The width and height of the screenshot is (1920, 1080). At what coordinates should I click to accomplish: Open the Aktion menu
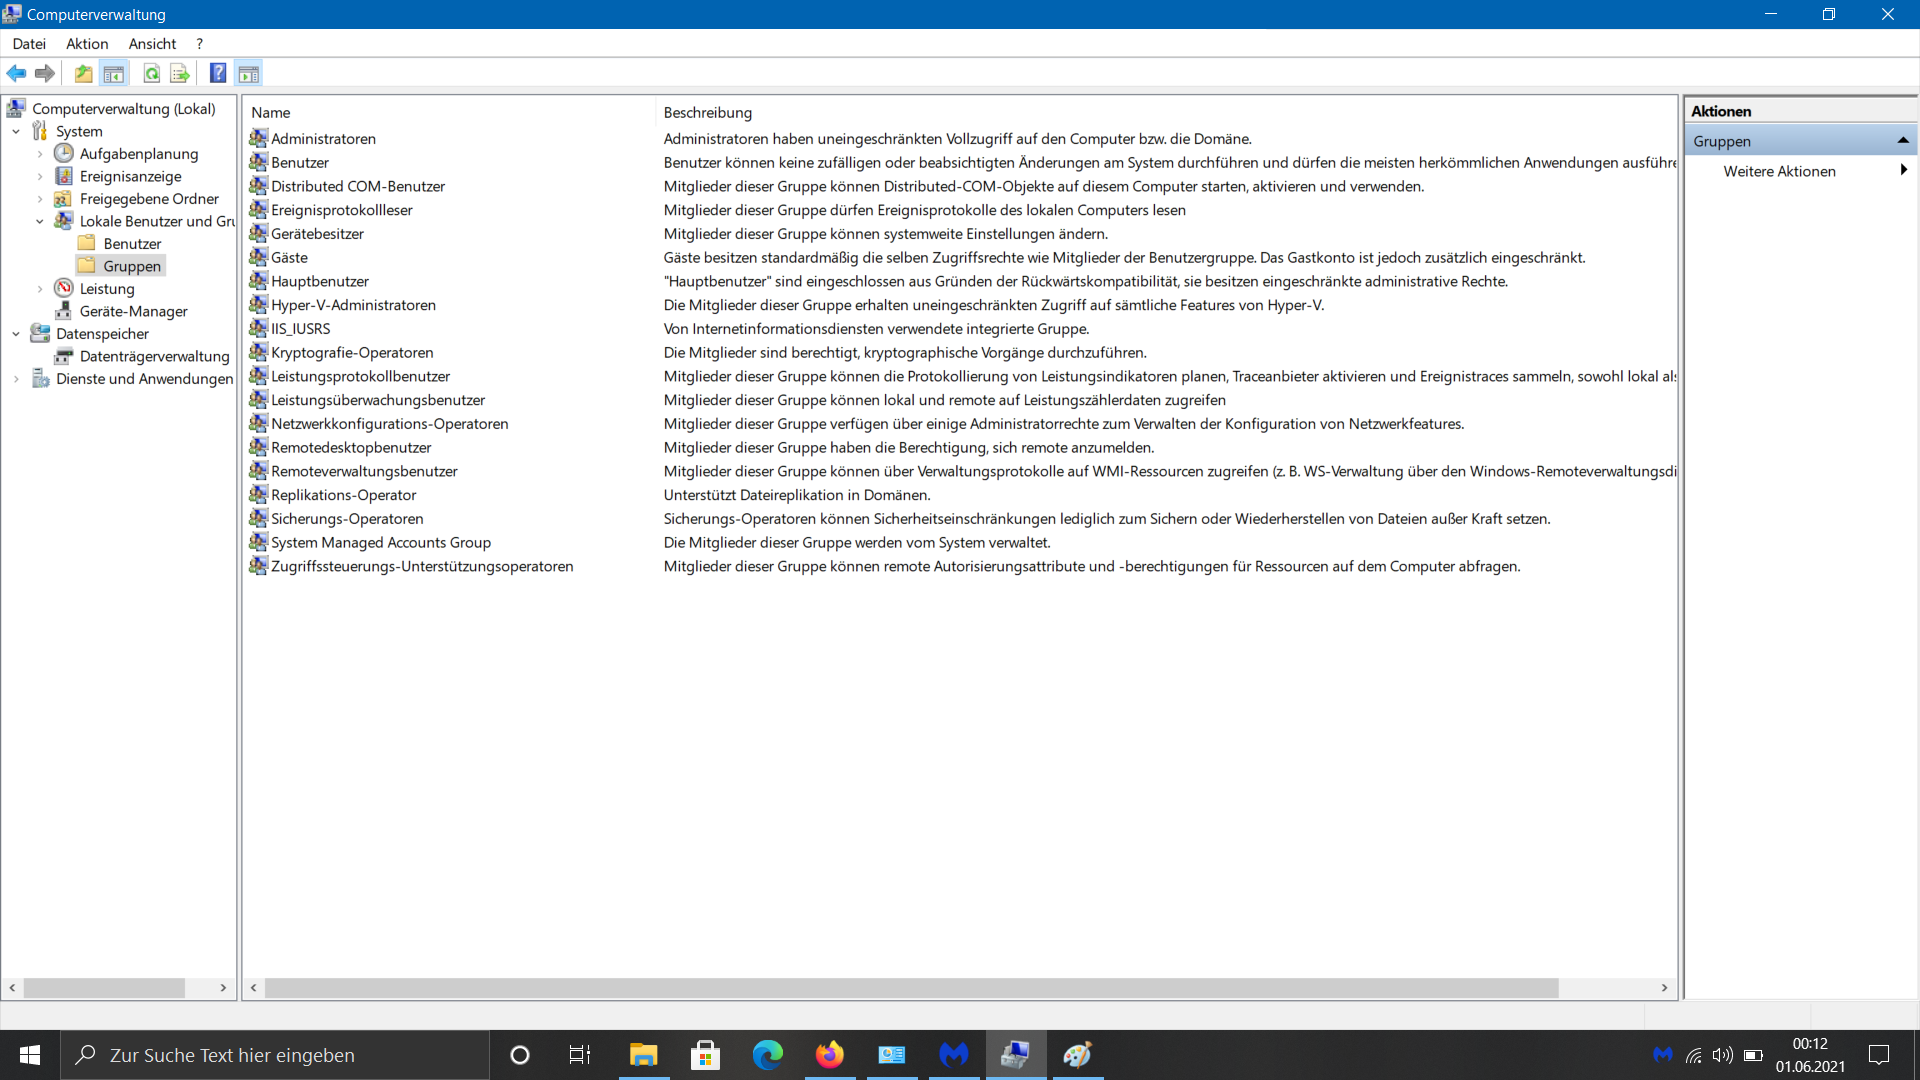[87, 44]
